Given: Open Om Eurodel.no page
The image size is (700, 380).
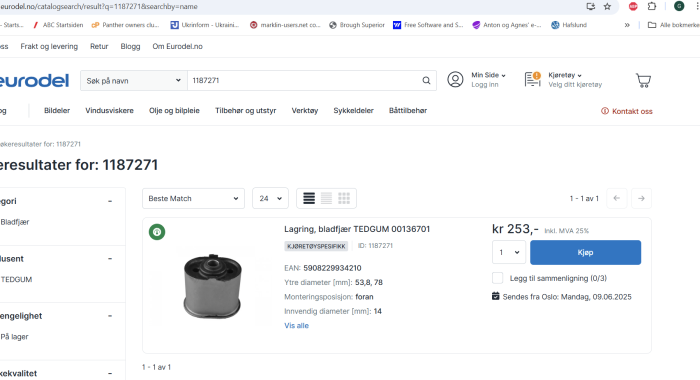Looking at the screenshot, I should (x=177, y=46).
